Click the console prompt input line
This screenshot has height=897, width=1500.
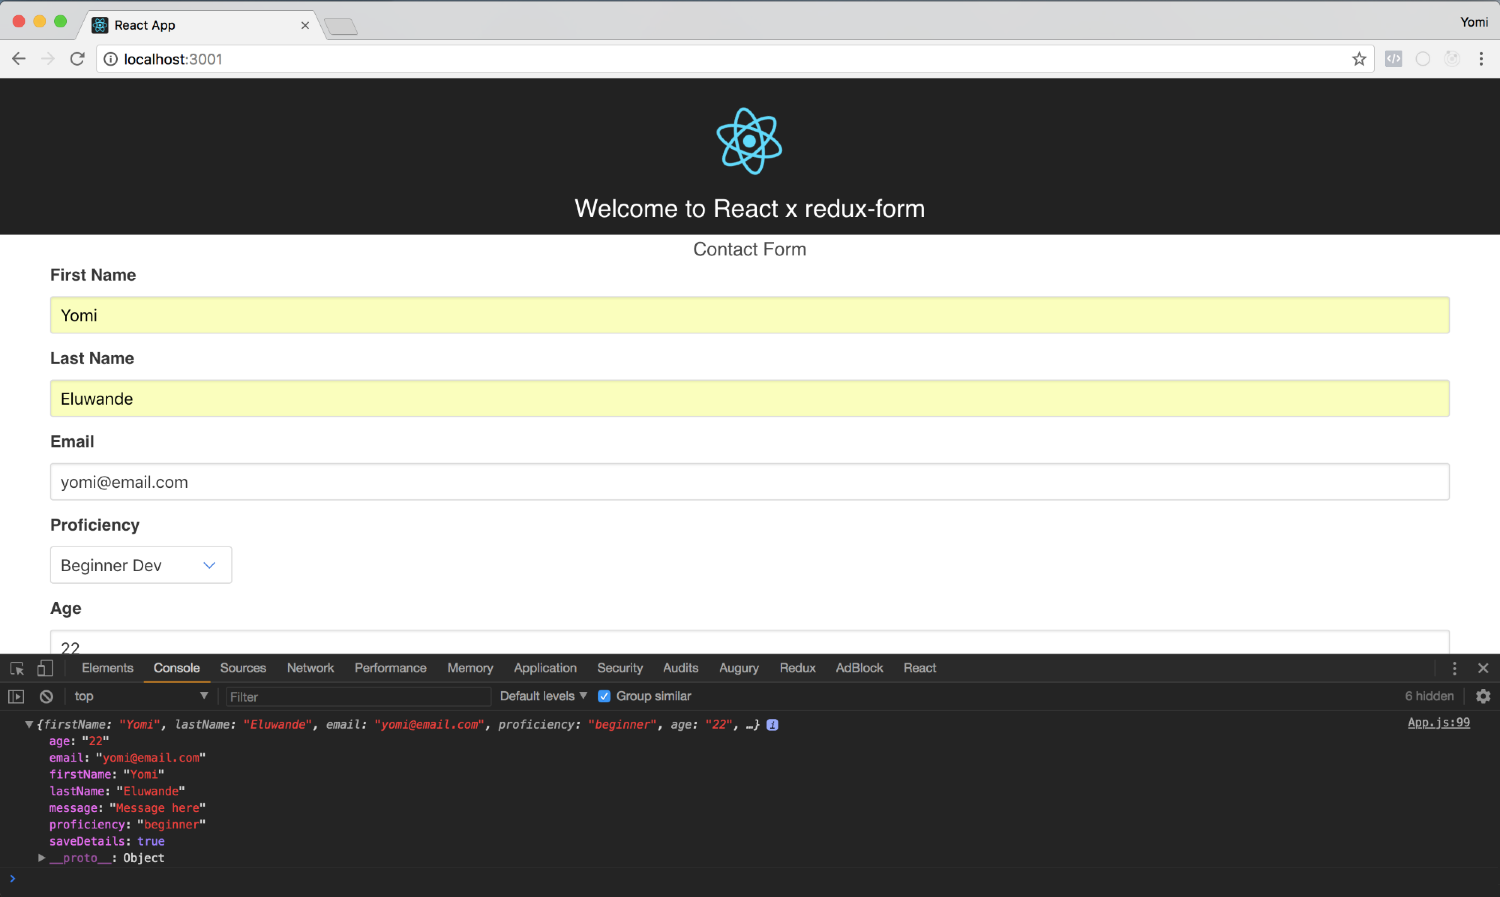click(x=750, y=878)
